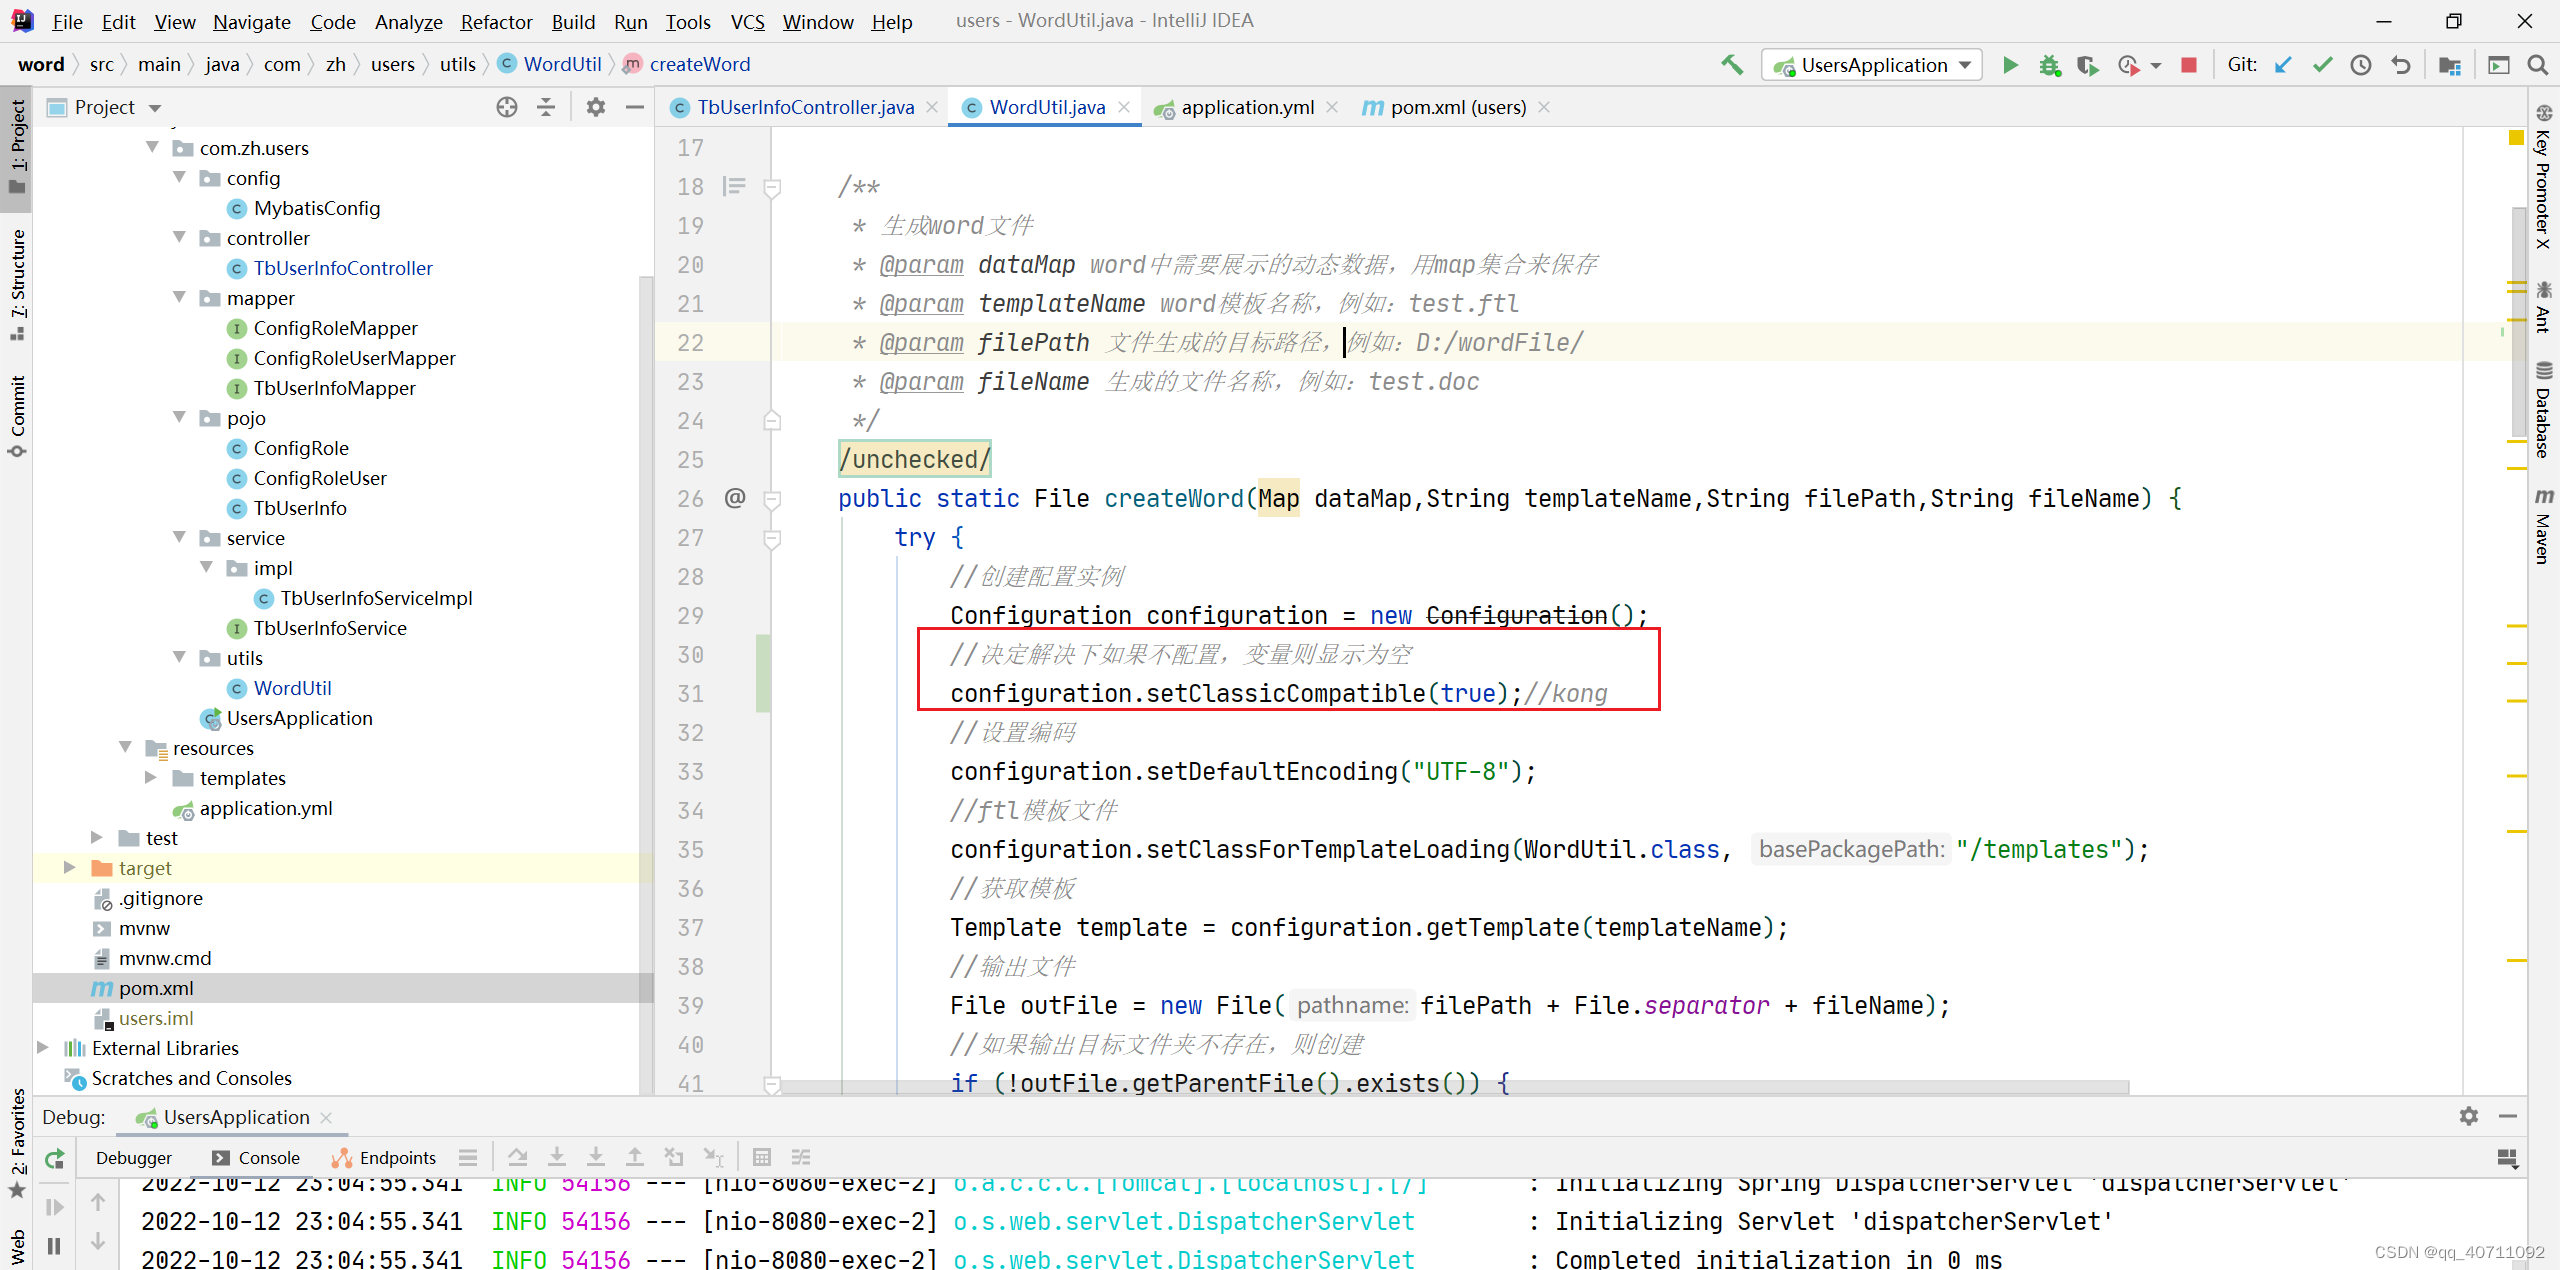The width and height of the screenshot is (2560, 1270).
Task: Commit changes using the Git checkmark icon
Action: tap(2322, 64)
